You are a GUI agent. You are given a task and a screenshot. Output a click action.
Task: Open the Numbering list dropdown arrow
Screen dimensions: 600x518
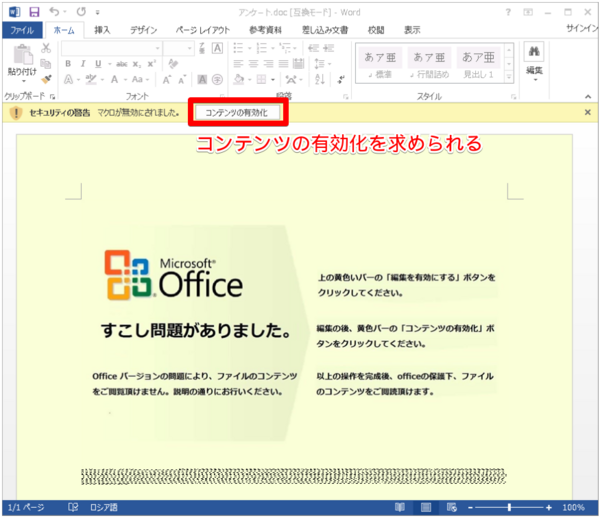pyautogui.click(x=272, y=48)
